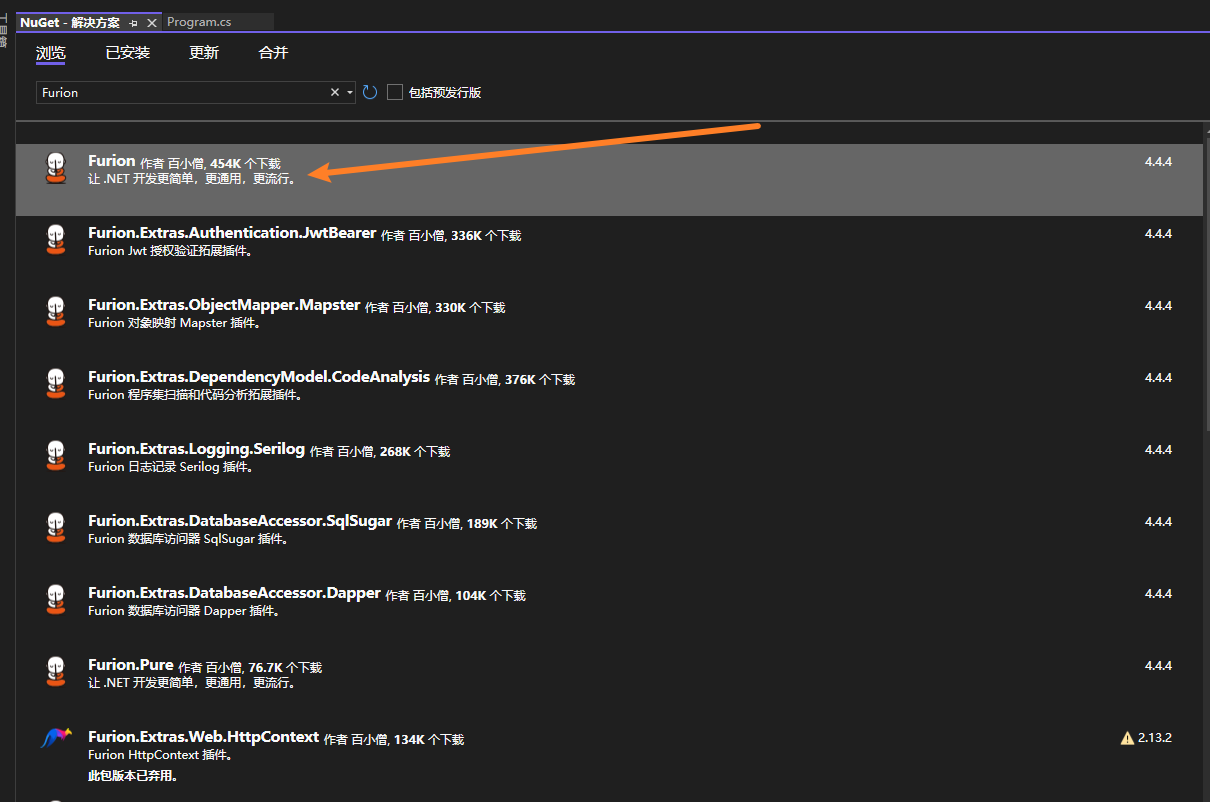Screen dimensions: 1210x802
Task: Click the refresh icon next to search box
Action: pos(369,92)
